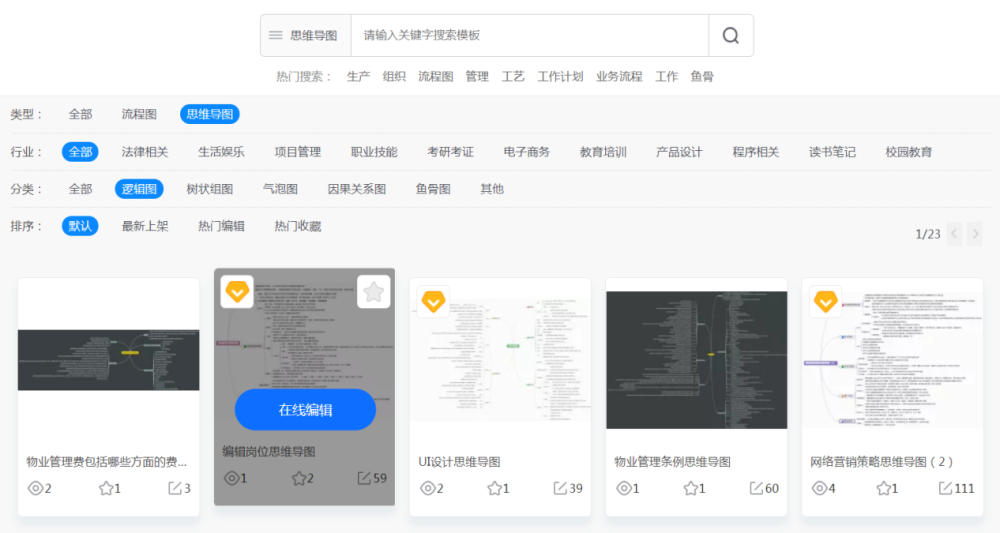Sort by 热门收藏
Screen dimensions: 1000x533
coord(298,226)
